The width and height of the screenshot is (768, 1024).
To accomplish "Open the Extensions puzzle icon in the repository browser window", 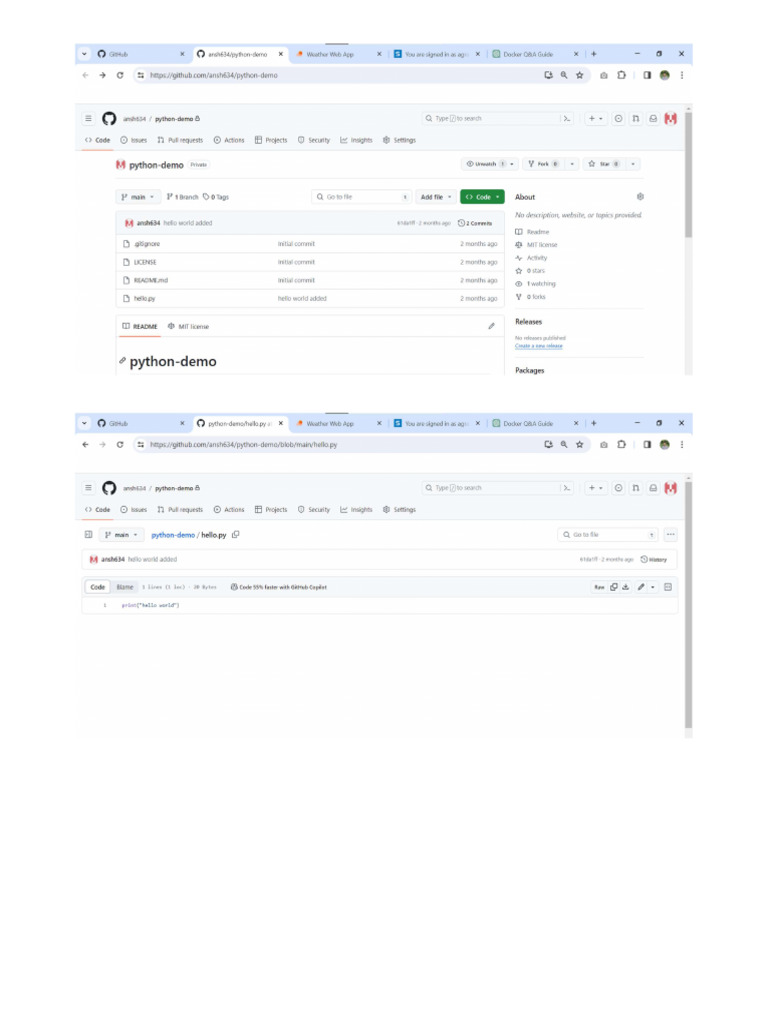I will (622, 75).
